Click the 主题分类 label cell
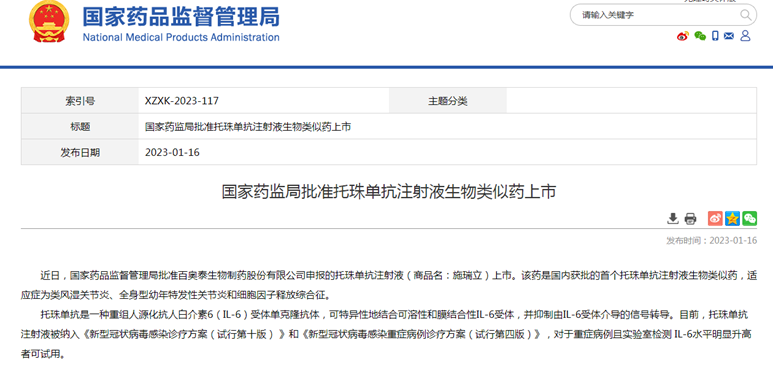Image resolution: width=773 pixels, height=370 pixels. tap(448, 101)
